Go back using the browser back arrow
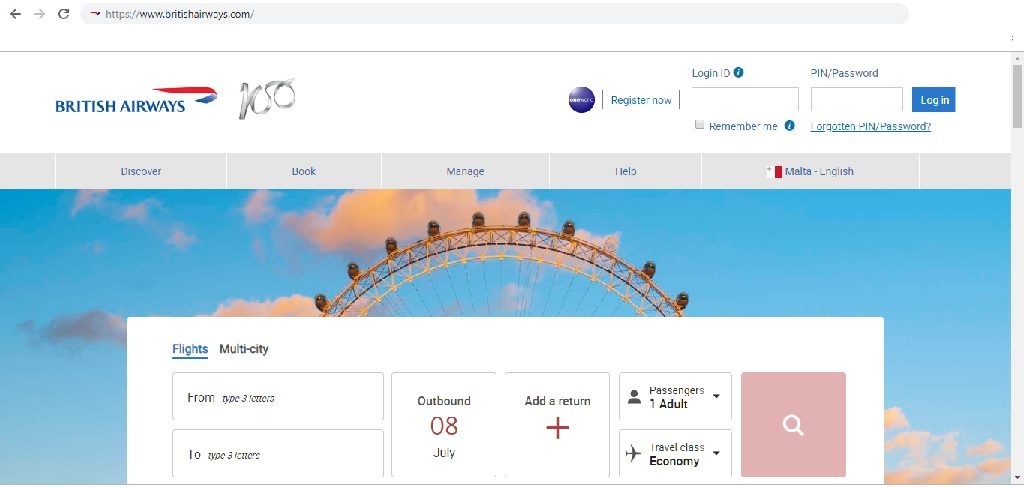The height and width of the screenshot is (488, 1024). 16,14
